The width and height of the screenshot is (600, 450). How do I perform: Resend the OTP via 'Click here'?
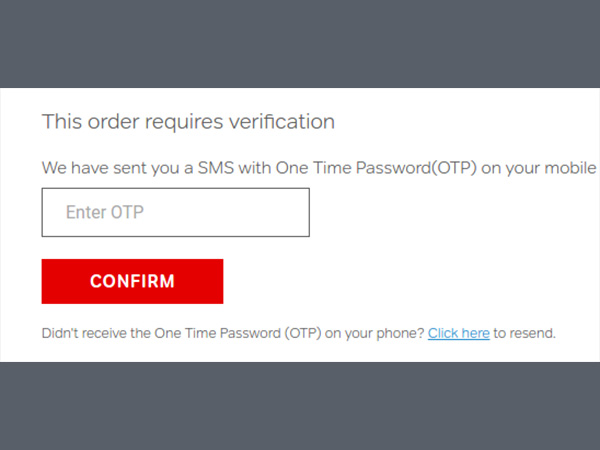(x=458, y=333)
